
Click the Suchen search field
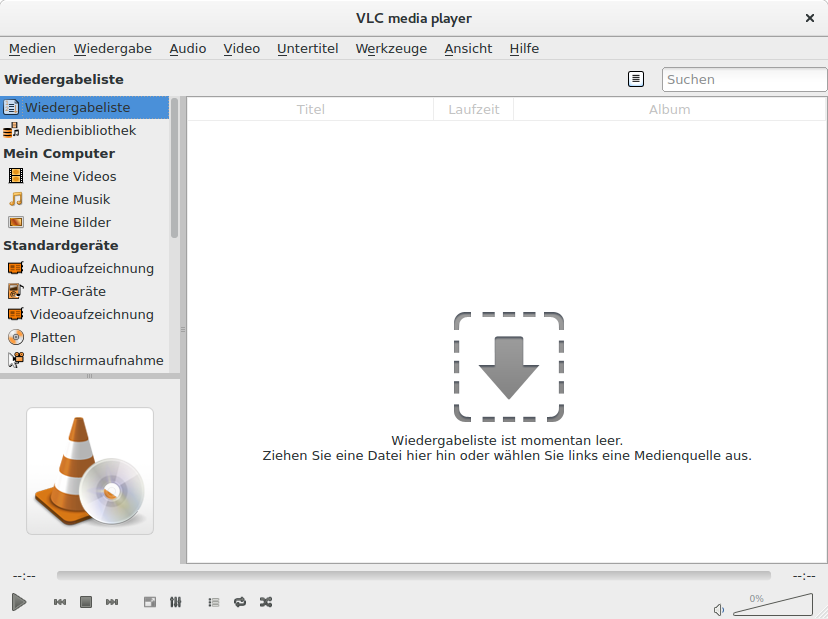744,79
